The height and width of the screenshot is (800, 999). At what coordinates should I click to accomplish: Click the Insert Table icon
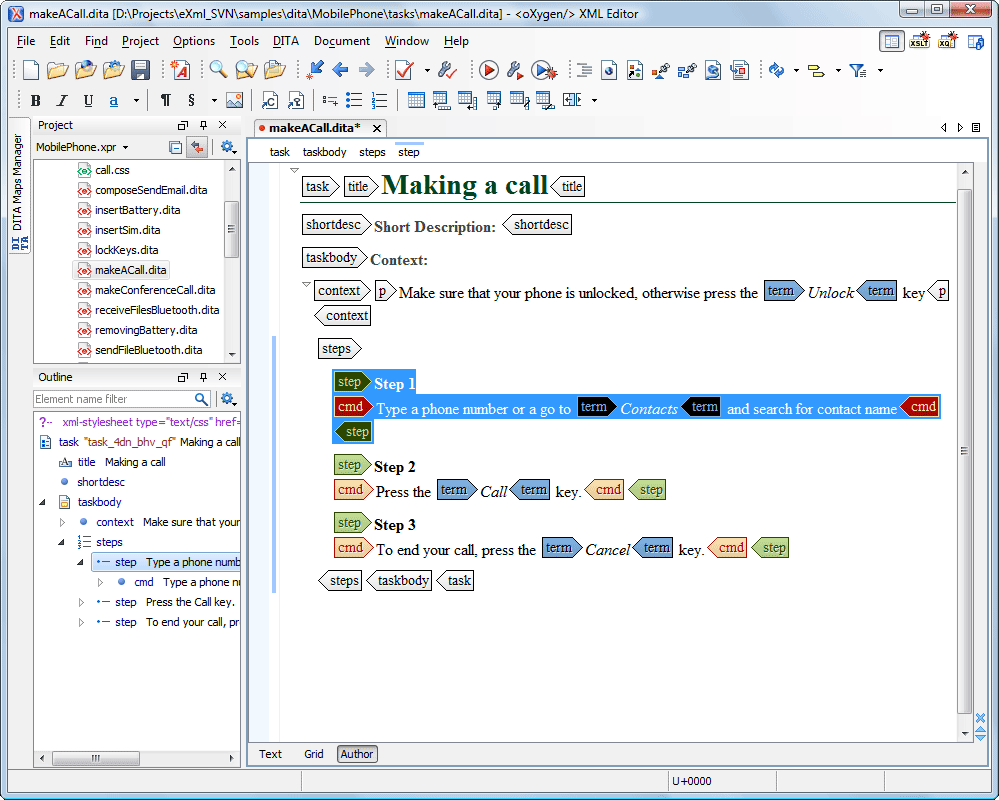(416, 100)
